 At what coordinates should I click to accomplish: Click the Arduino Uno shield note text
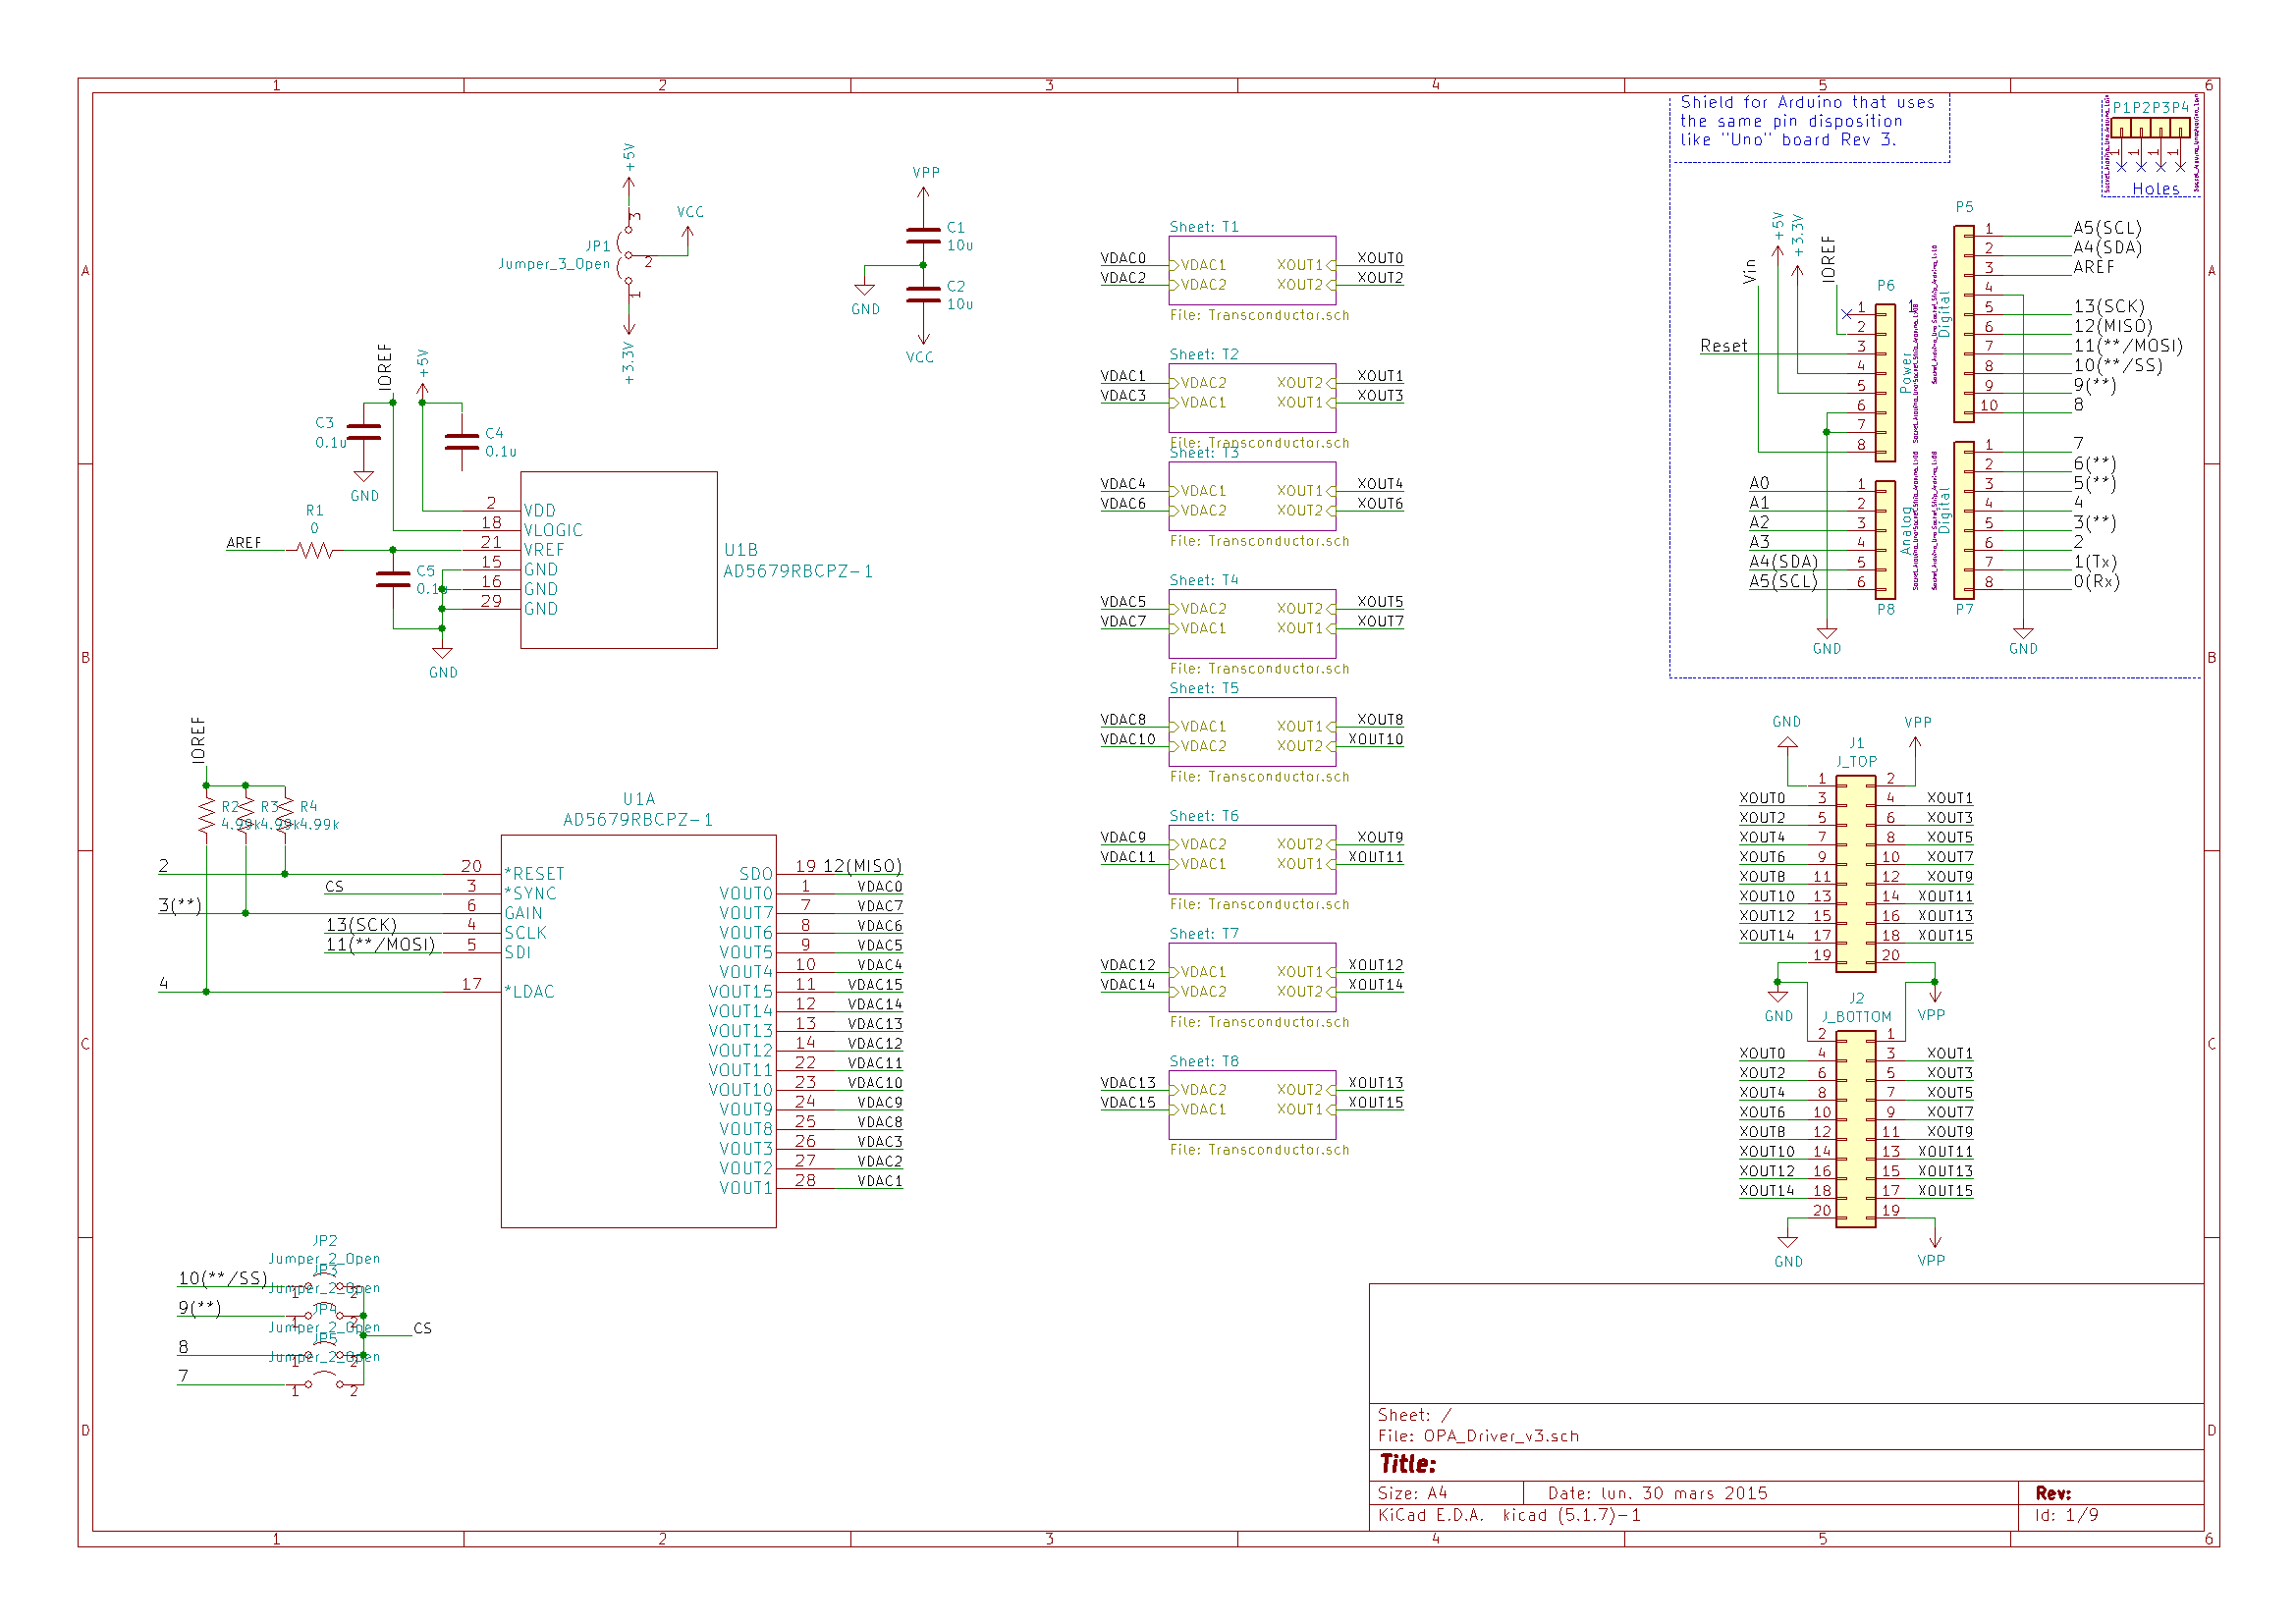tap(1806, 121)
